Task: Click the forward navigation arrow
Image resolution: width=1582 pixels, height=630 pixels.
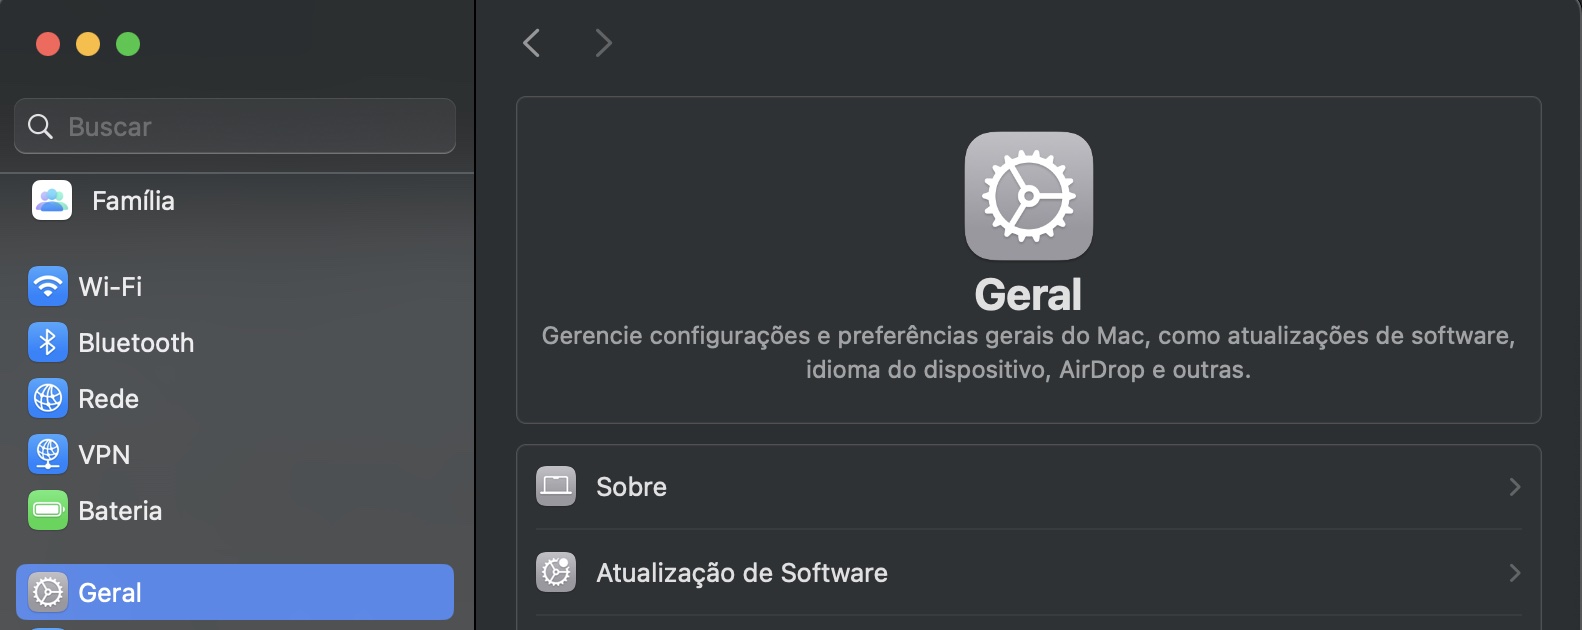Action: coord(603,43)
